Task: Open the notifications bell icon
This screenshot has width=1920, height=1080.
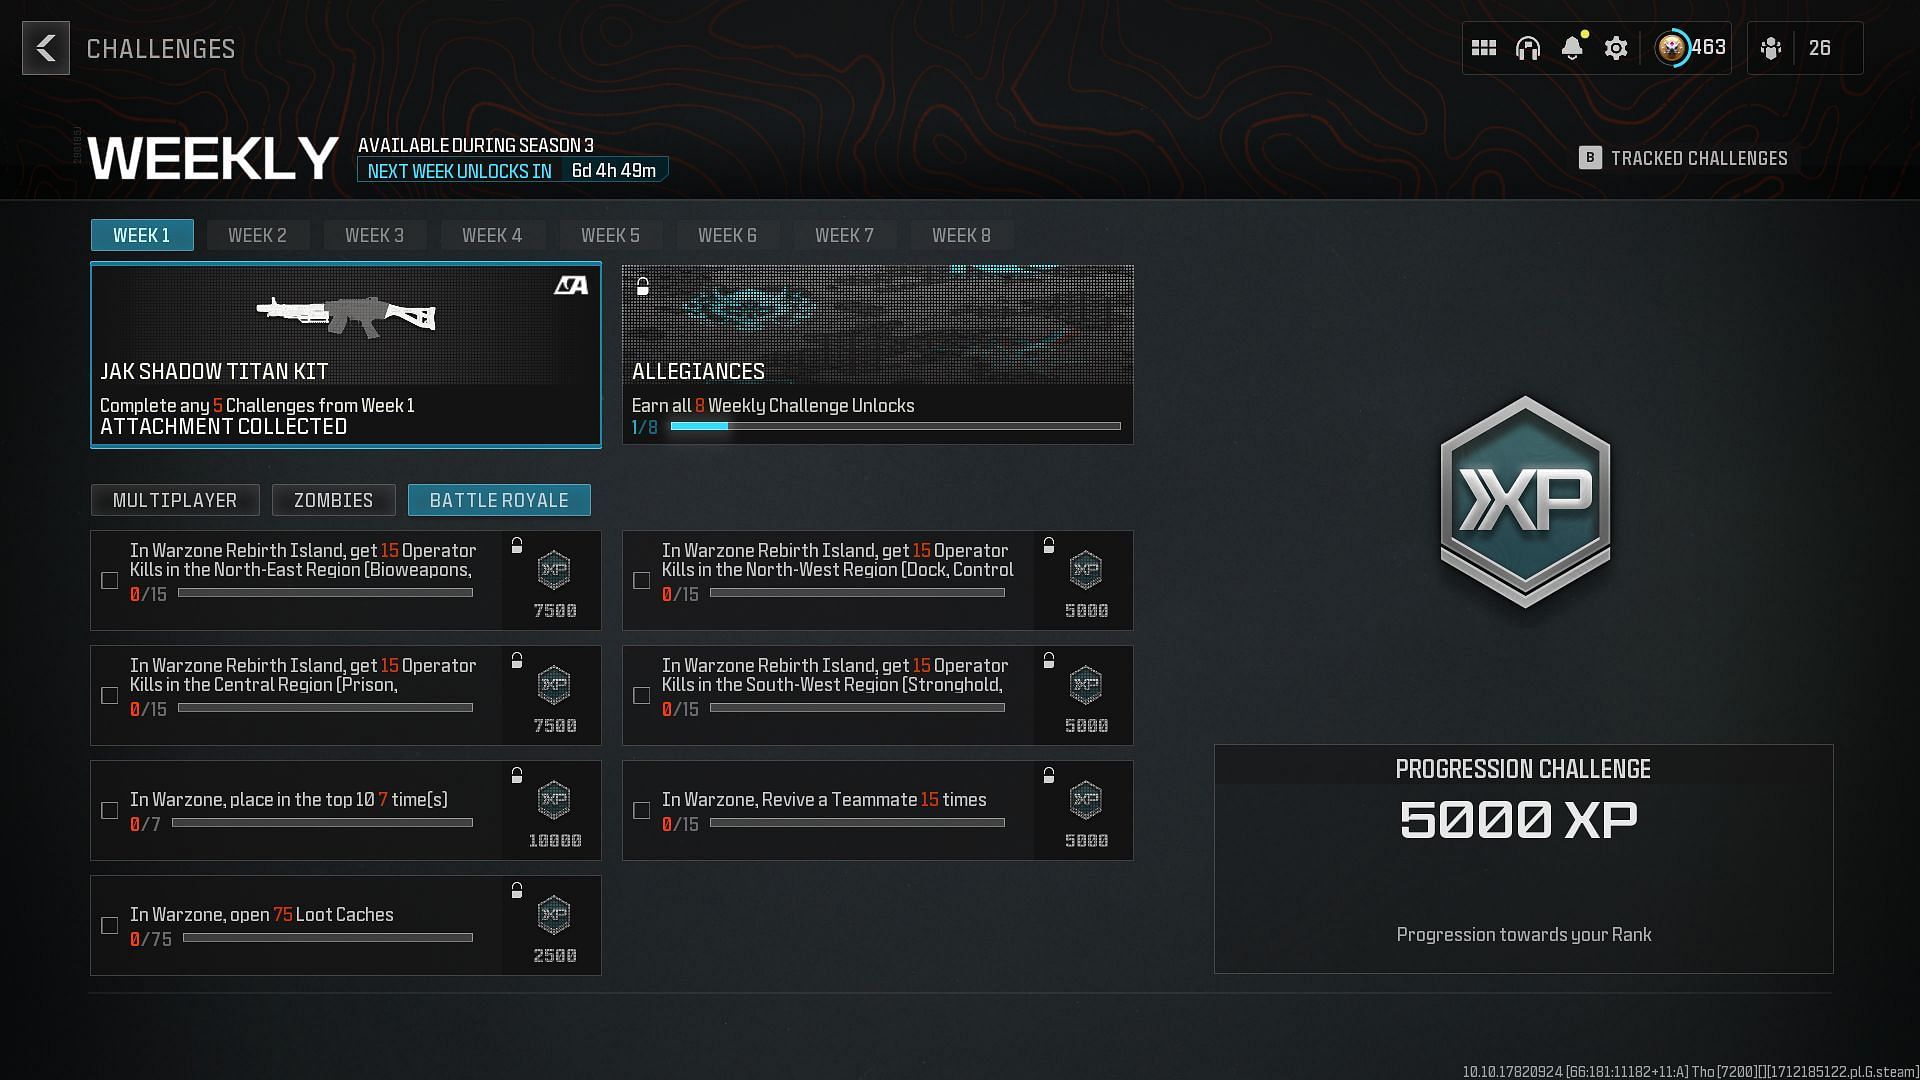Action: pos(1572,47)
